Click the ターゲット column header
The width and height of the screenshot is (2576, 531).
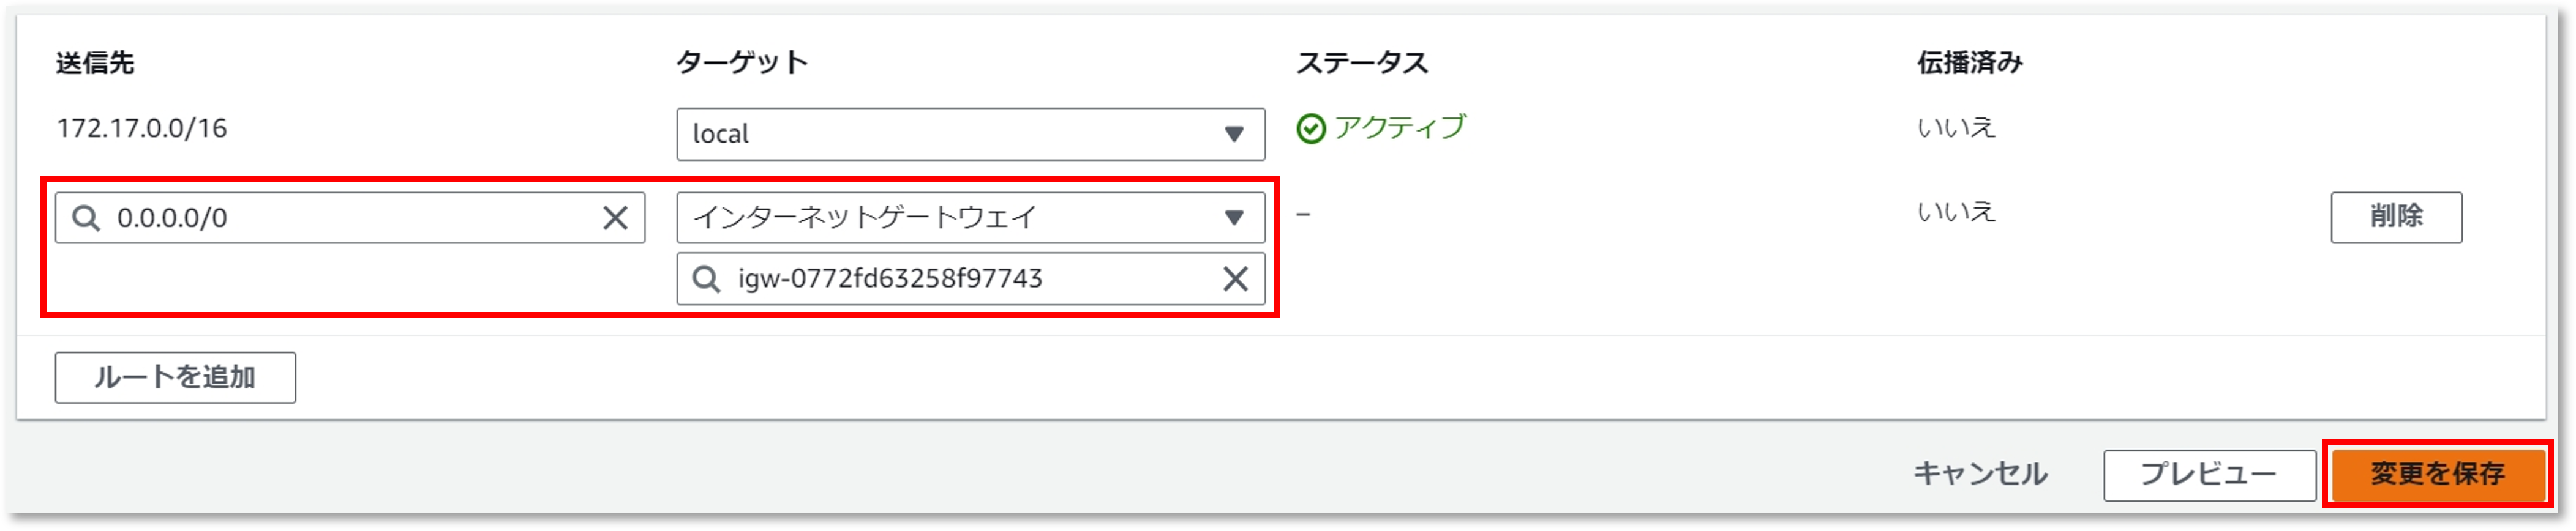tap(742, 62)
